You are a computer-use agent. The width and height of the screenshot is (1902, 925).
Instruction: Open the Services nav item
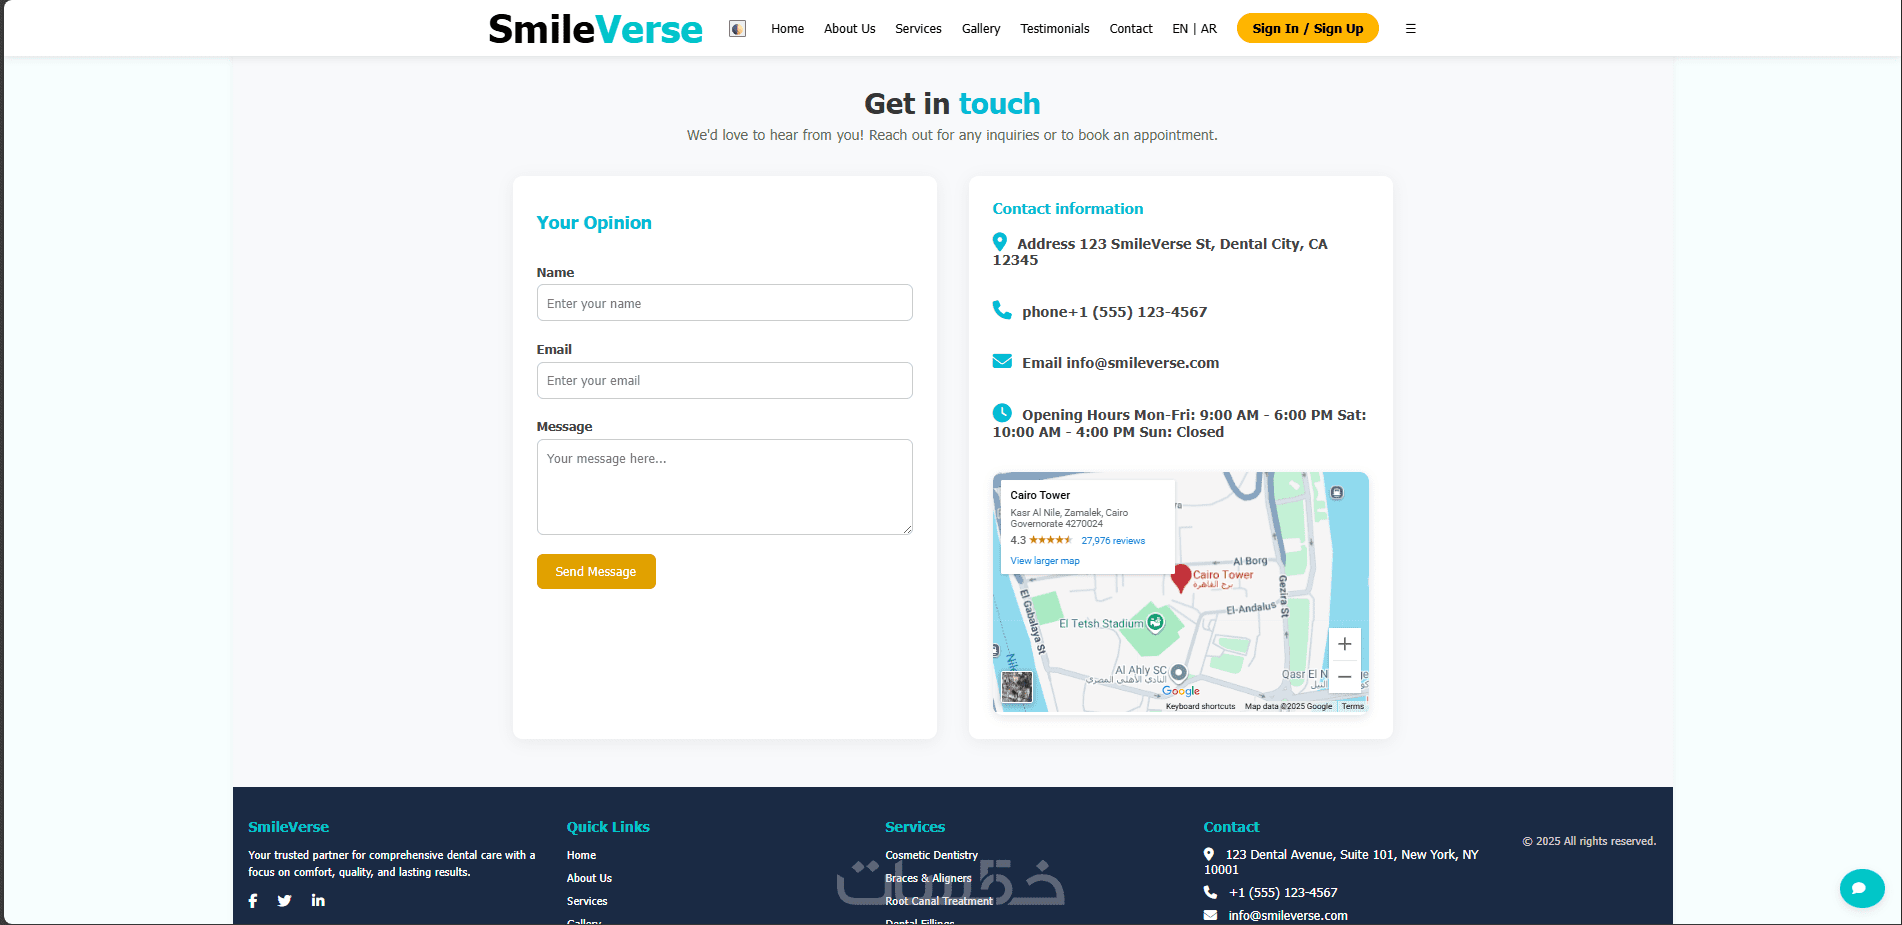[918, 29]
